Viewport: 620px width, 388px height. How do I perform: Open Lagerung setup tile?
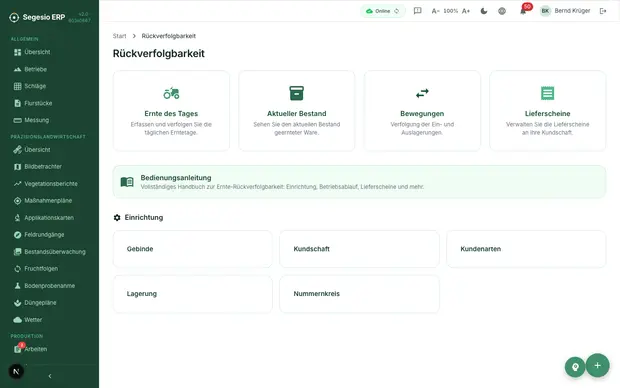193,294
